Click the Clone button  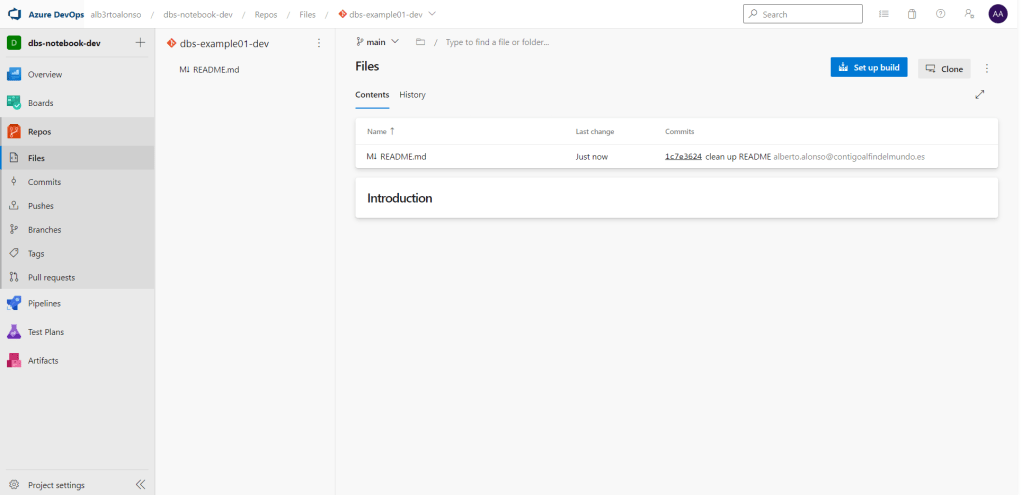click(x=943, y=68)
